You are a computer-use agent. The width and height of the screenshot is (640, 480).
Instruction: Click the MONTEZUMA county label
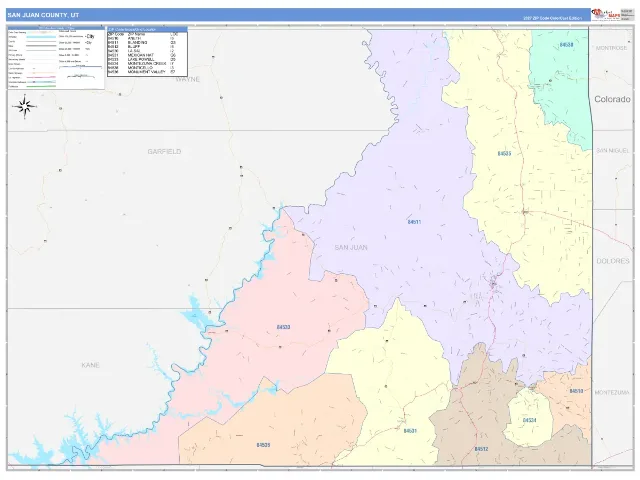point(612,392)
